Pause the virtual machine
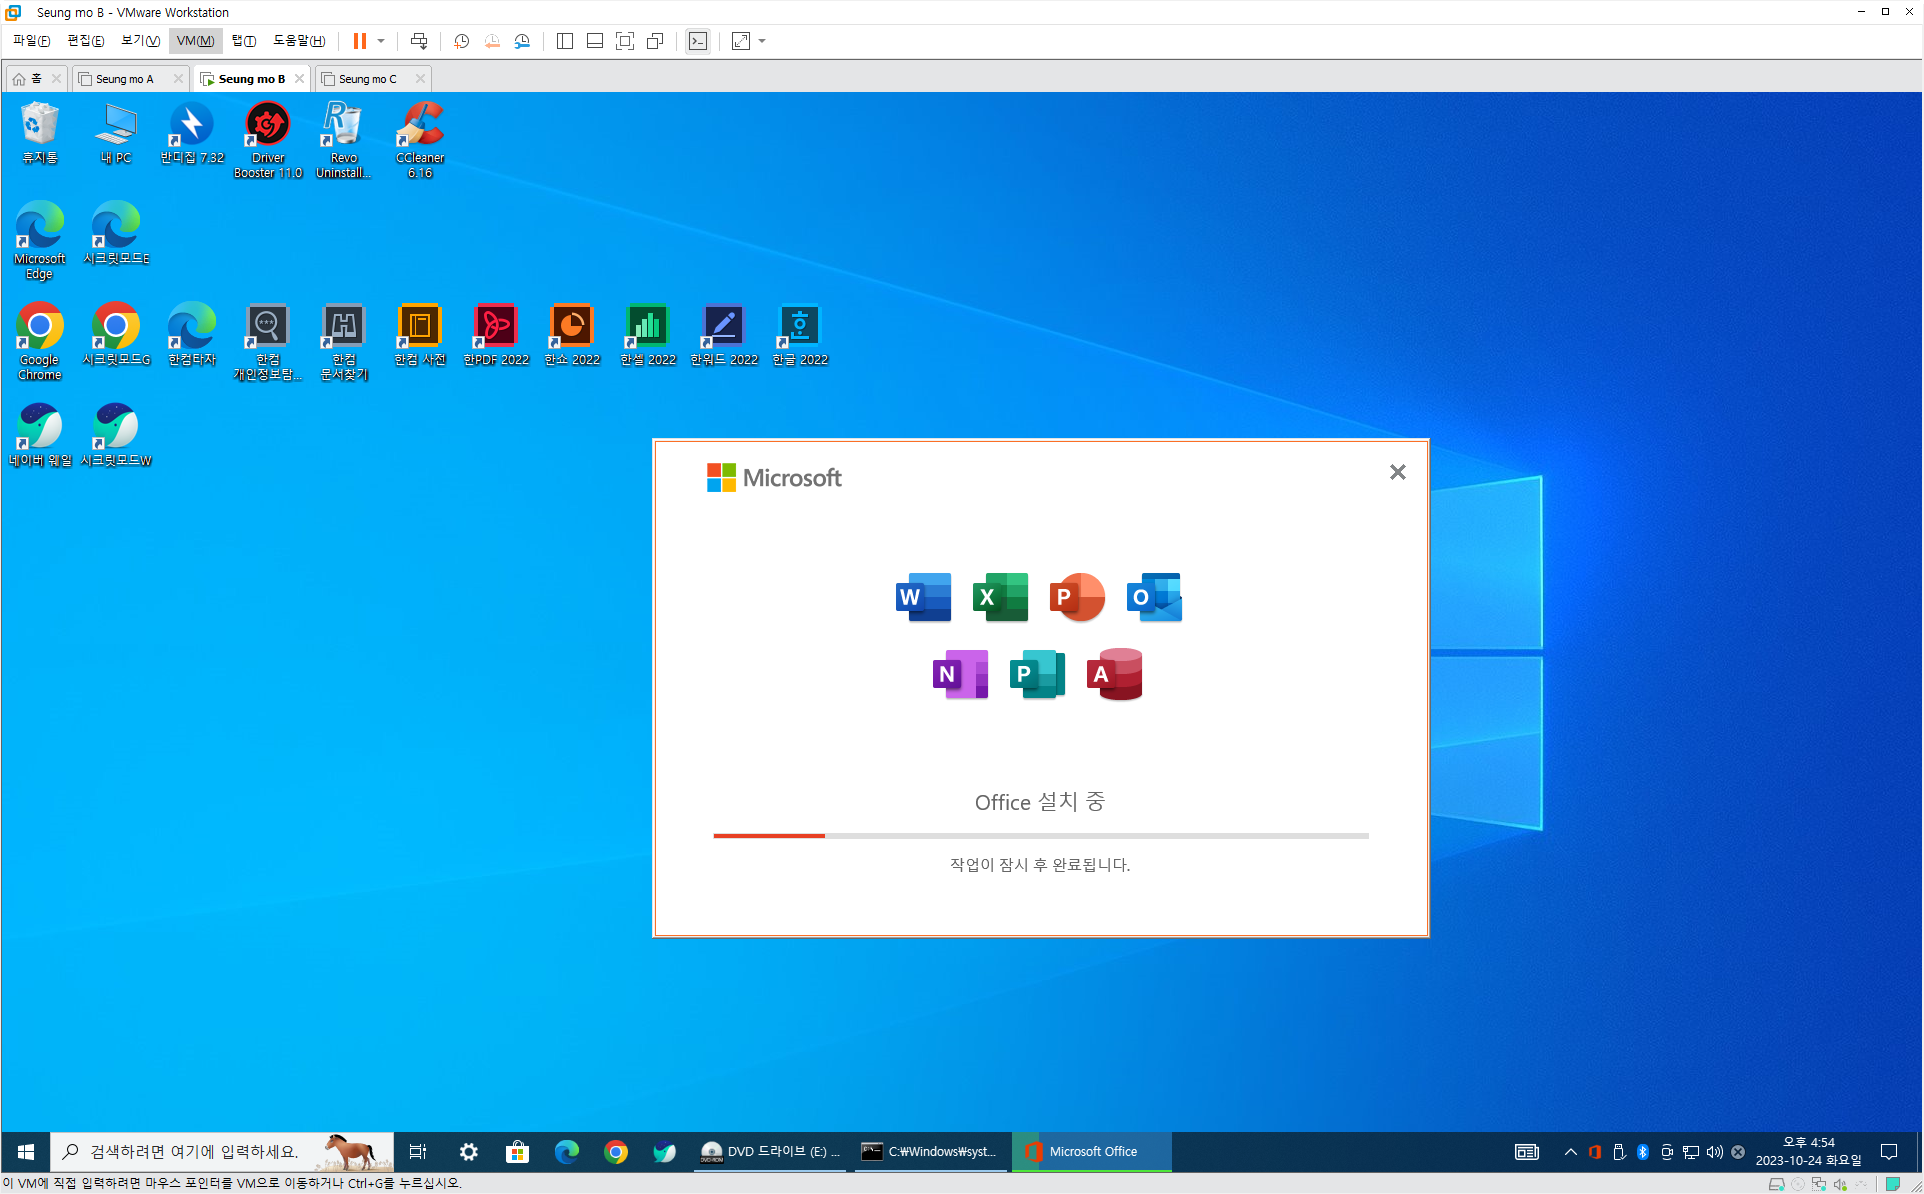The width and height of the screenshot is (1924, 1194). 359,41
